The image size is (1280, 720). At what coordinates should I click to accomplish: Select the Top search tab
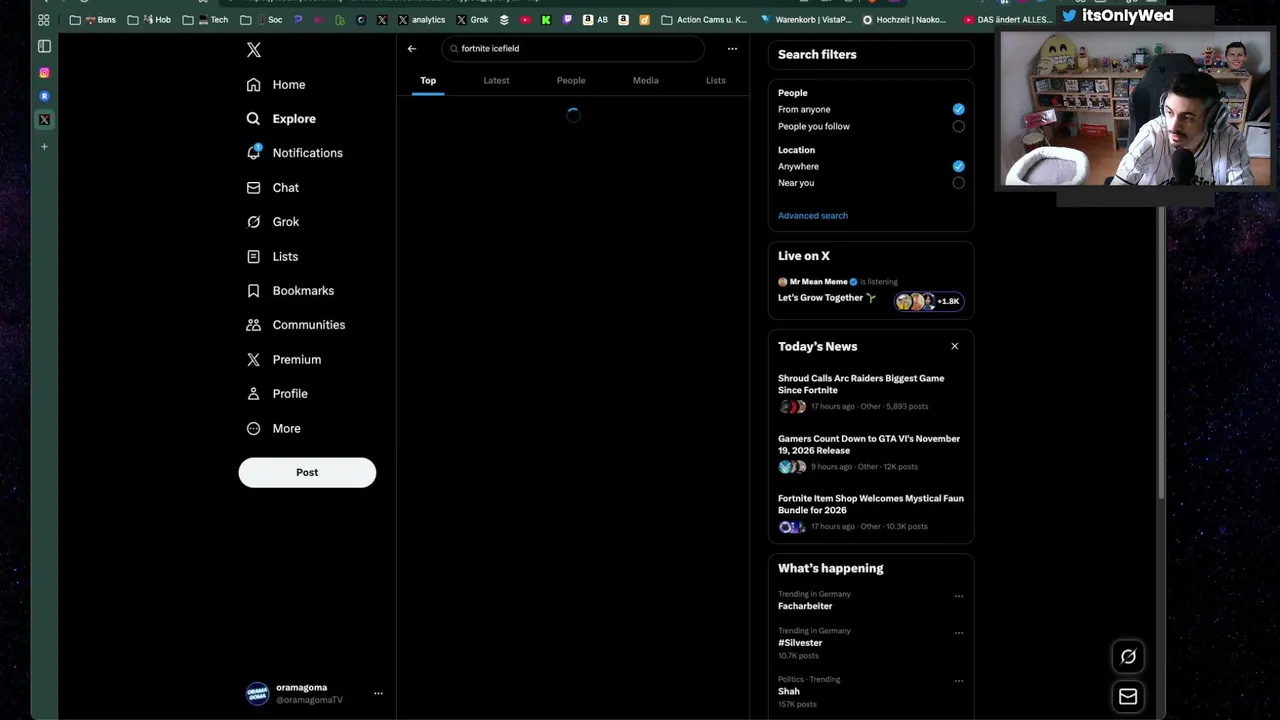pos(428,80)
